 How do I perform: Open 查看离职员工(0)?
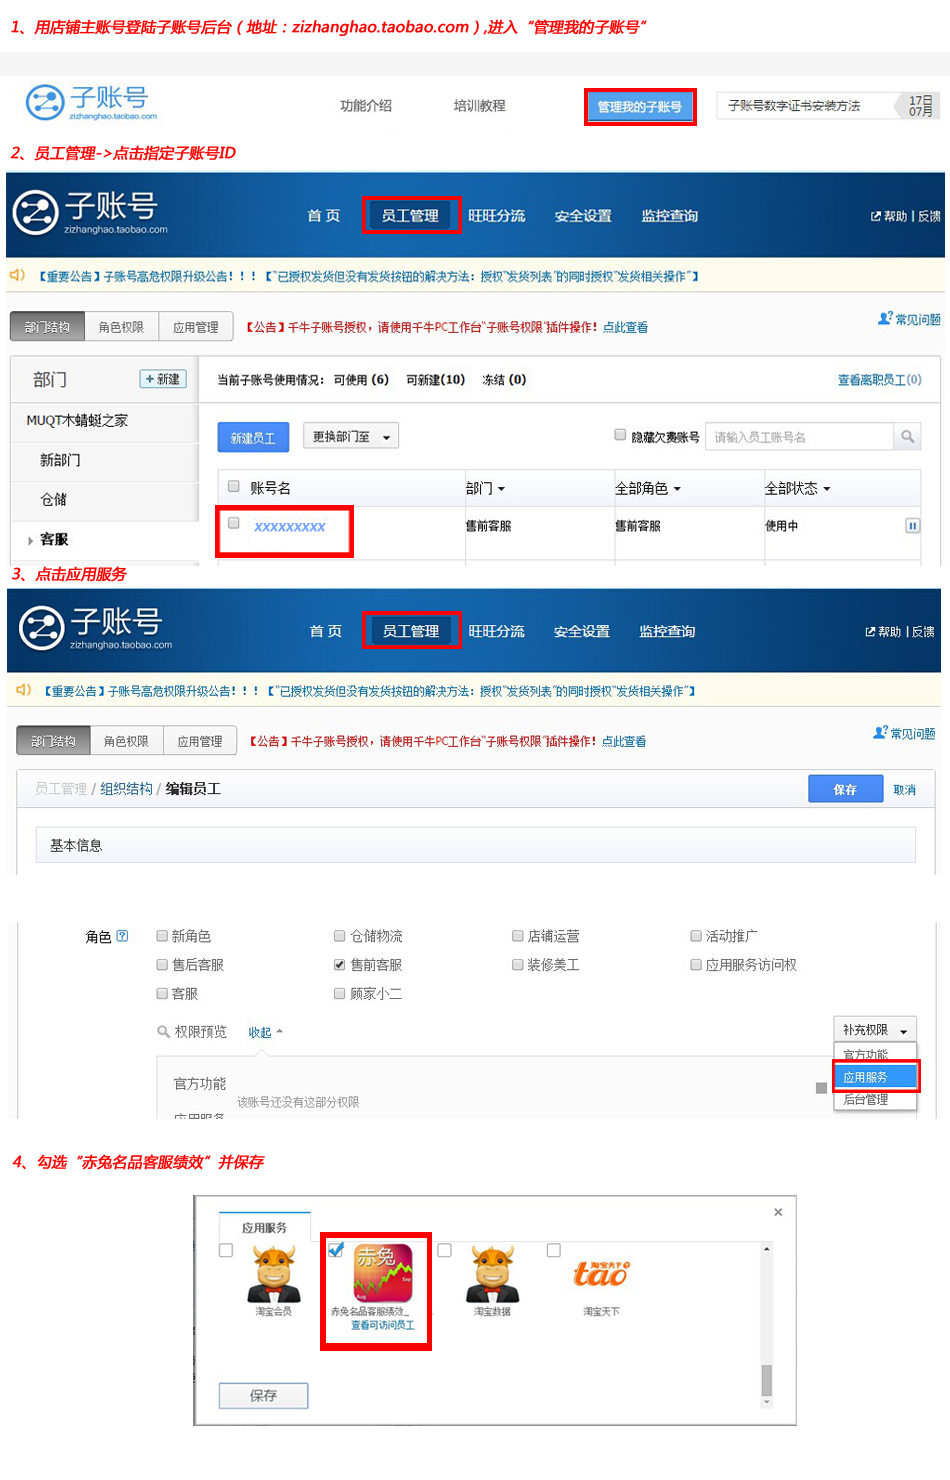(x=879, y=379)
